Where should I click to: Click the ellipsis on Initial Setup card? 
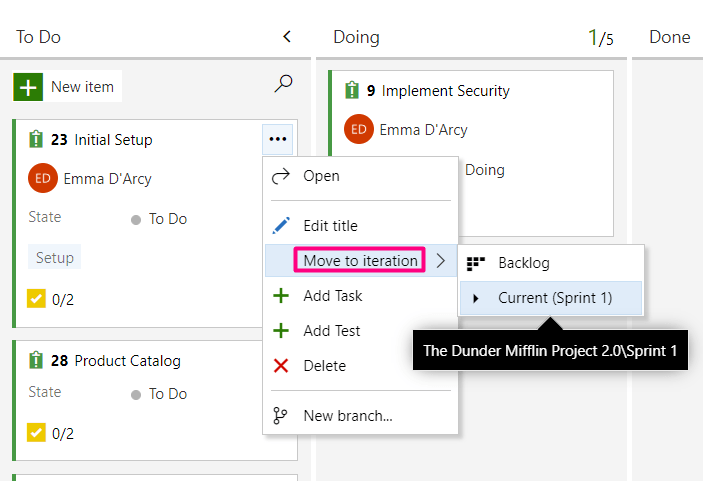(278, 140)
